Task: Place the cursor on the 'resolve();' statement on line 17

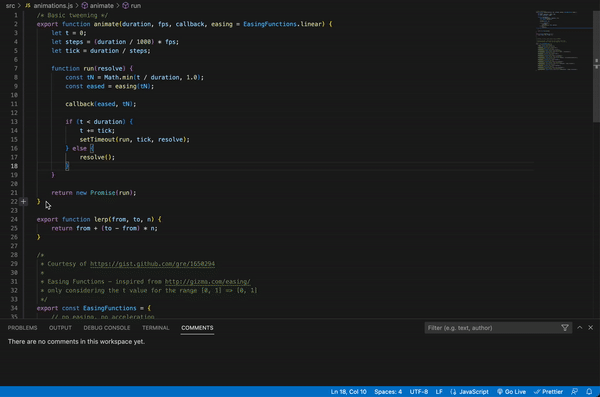Action: [97, 157]
